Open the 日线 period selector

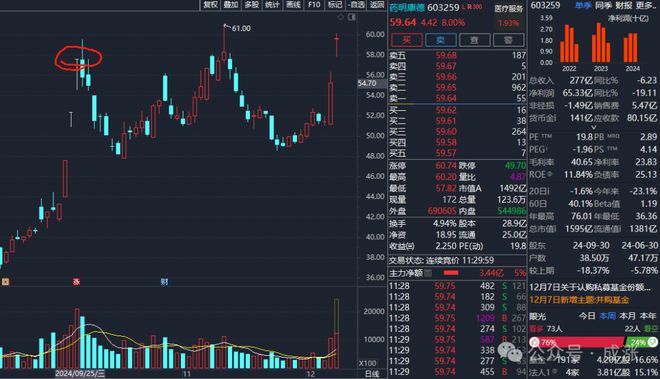coord(372,374)
